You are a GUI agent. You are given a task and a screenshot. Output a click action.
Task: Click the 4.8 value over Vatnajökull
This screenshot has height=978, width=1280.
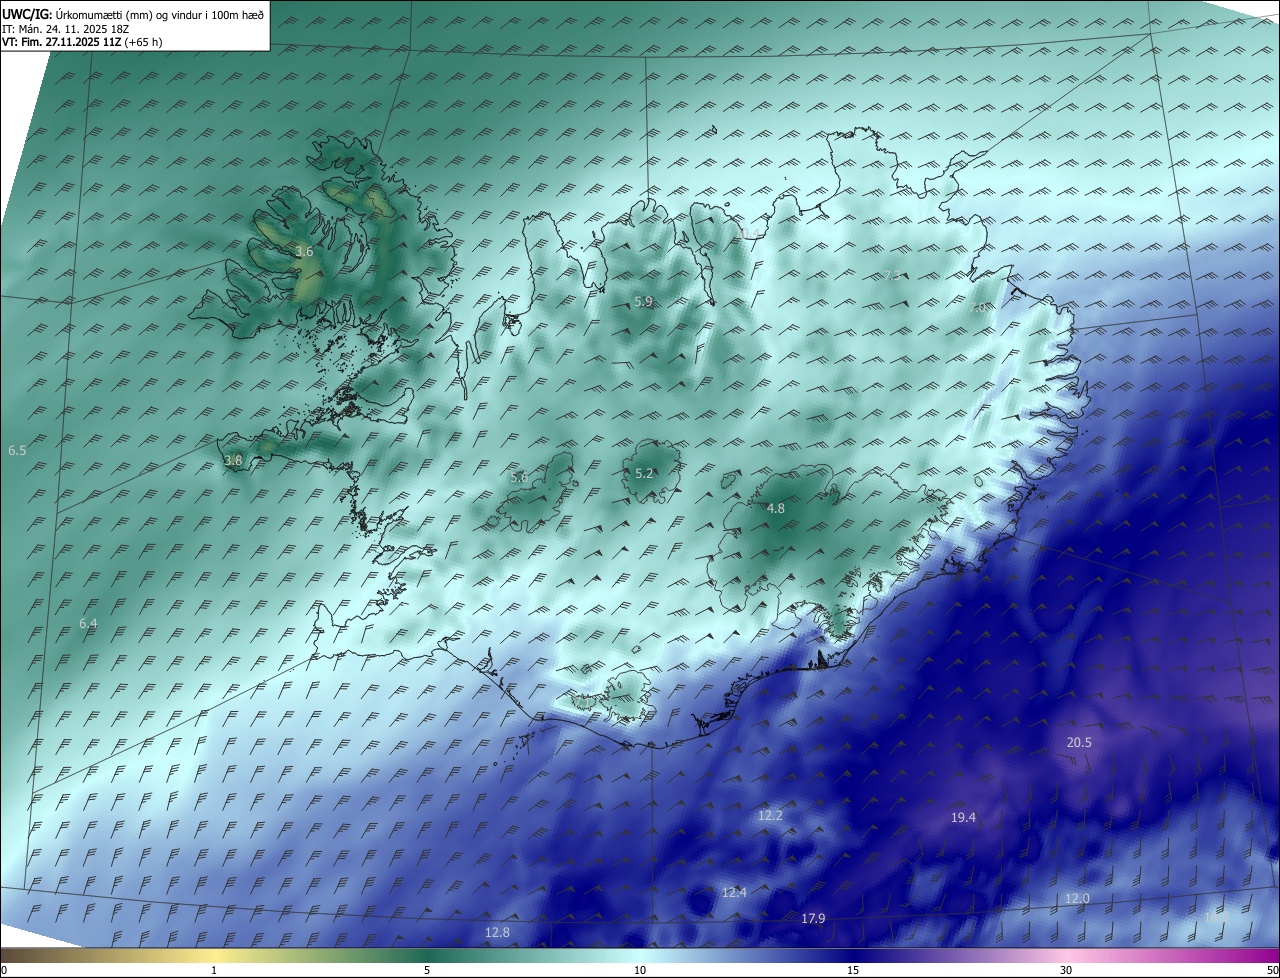point(775,508)
